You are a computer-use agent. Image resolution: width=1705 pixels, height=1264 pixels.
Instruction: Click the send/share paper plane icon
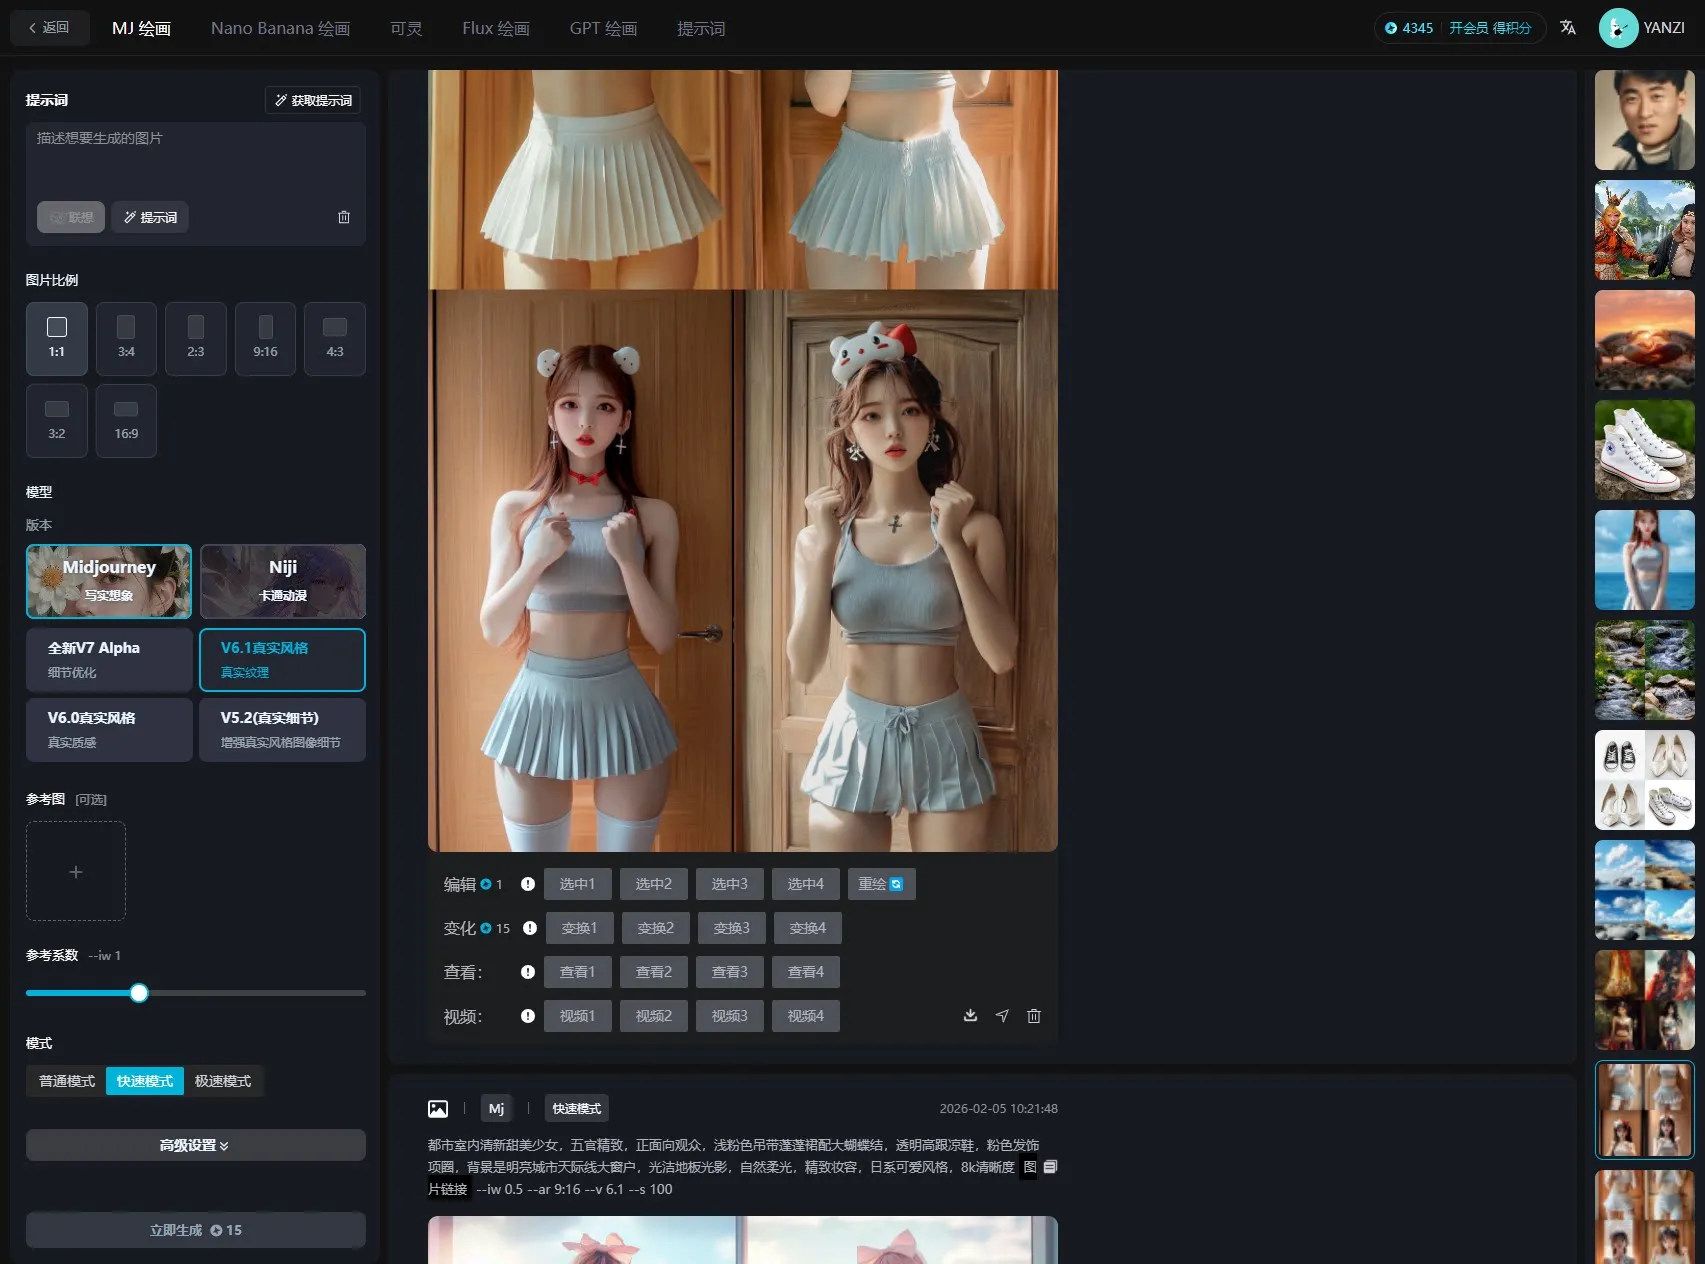(x=1002, y=1016)
